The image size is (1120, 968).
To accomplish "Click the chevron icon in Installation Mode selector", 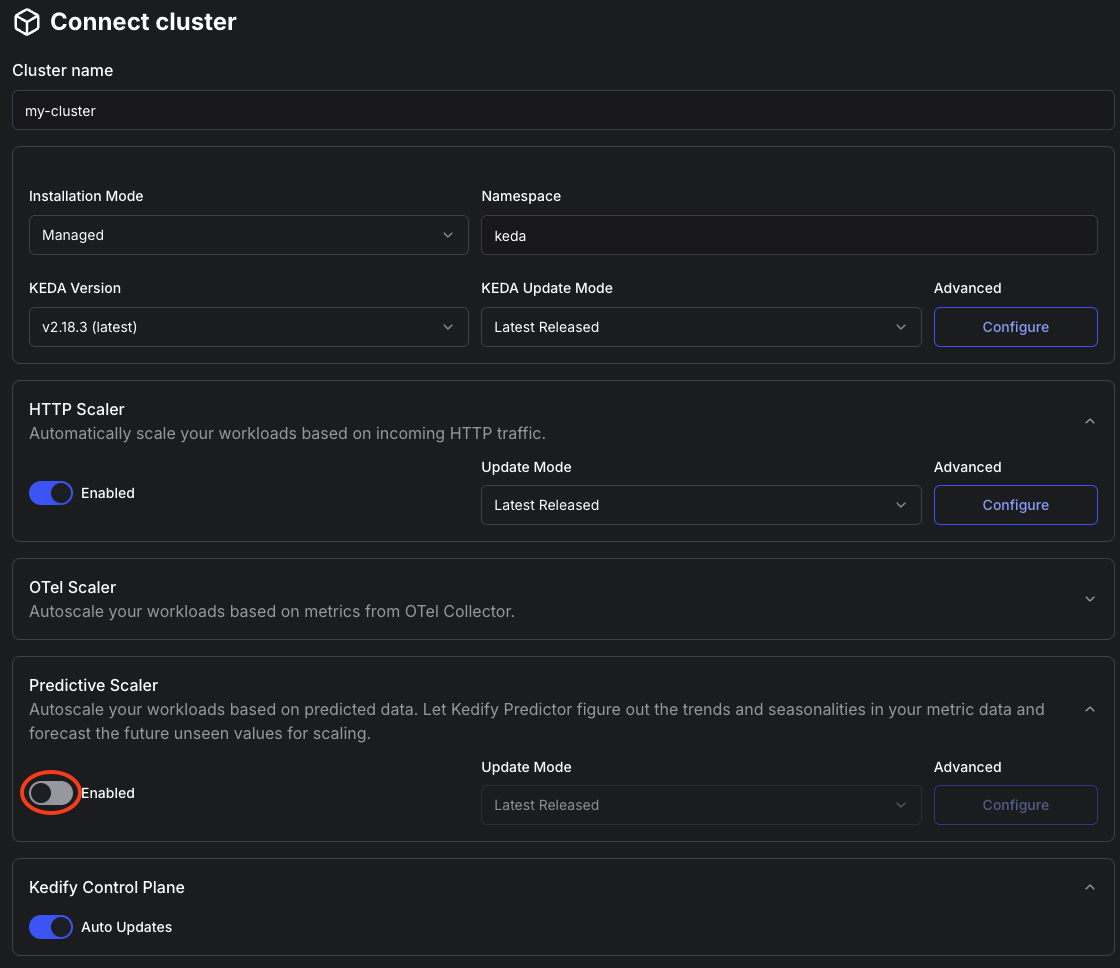I will pos(447,235).
